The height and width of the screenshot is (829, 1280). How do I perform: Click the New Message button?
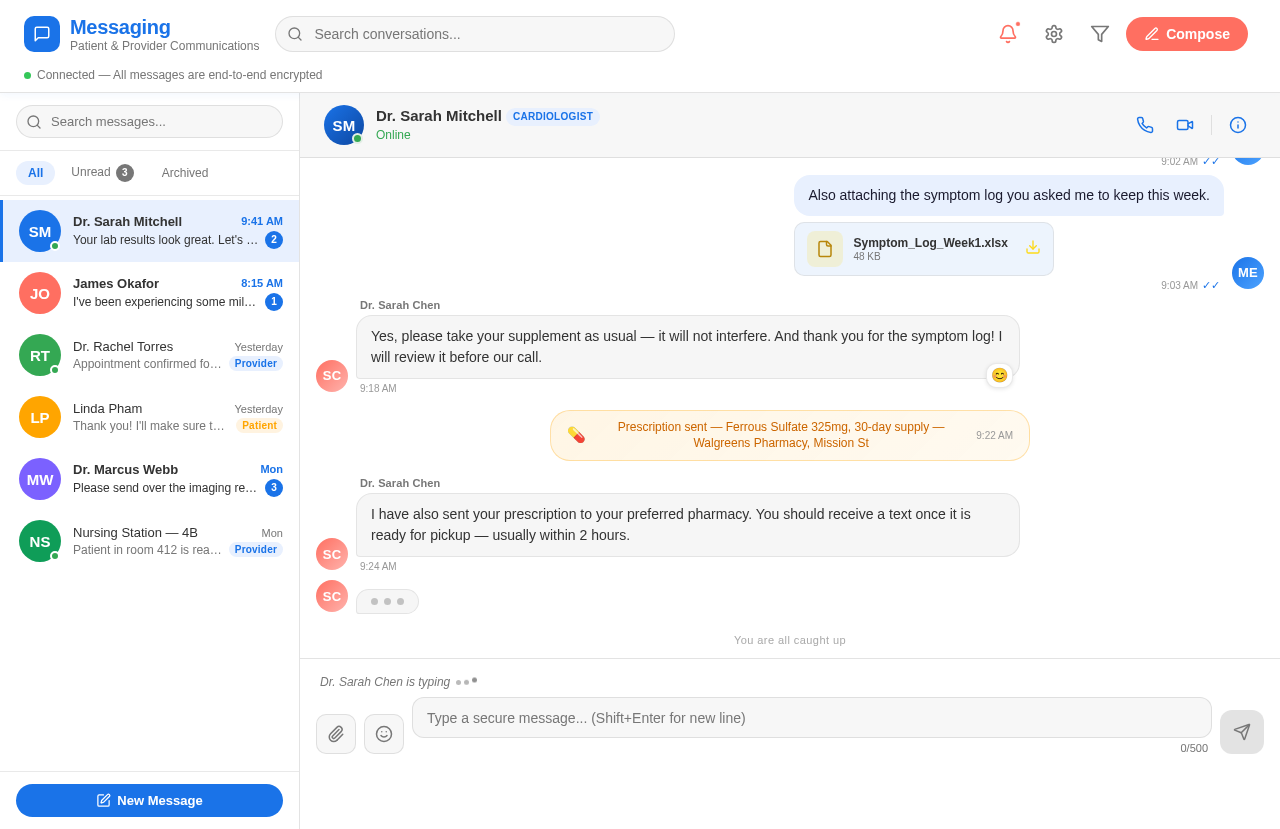[x=149, y=800]
